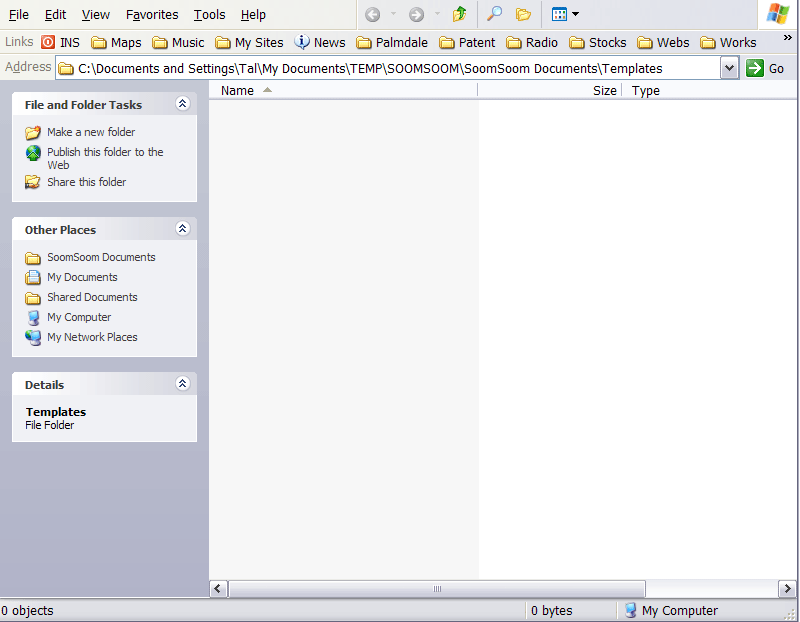Image resolution: width=800 pixels, height=622 pixels.
Task: Sort by the Type column header
Action: tap(709, 90)
